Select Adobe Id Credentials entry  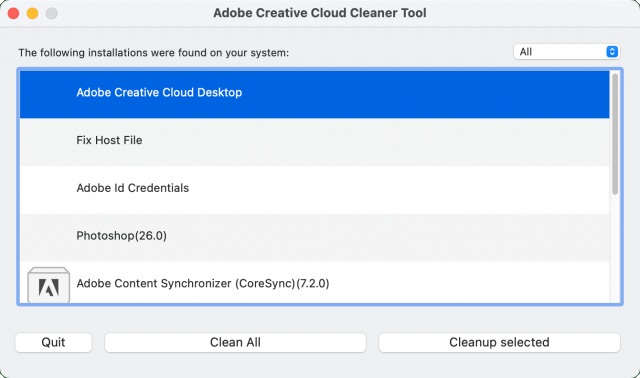(314, 190)
